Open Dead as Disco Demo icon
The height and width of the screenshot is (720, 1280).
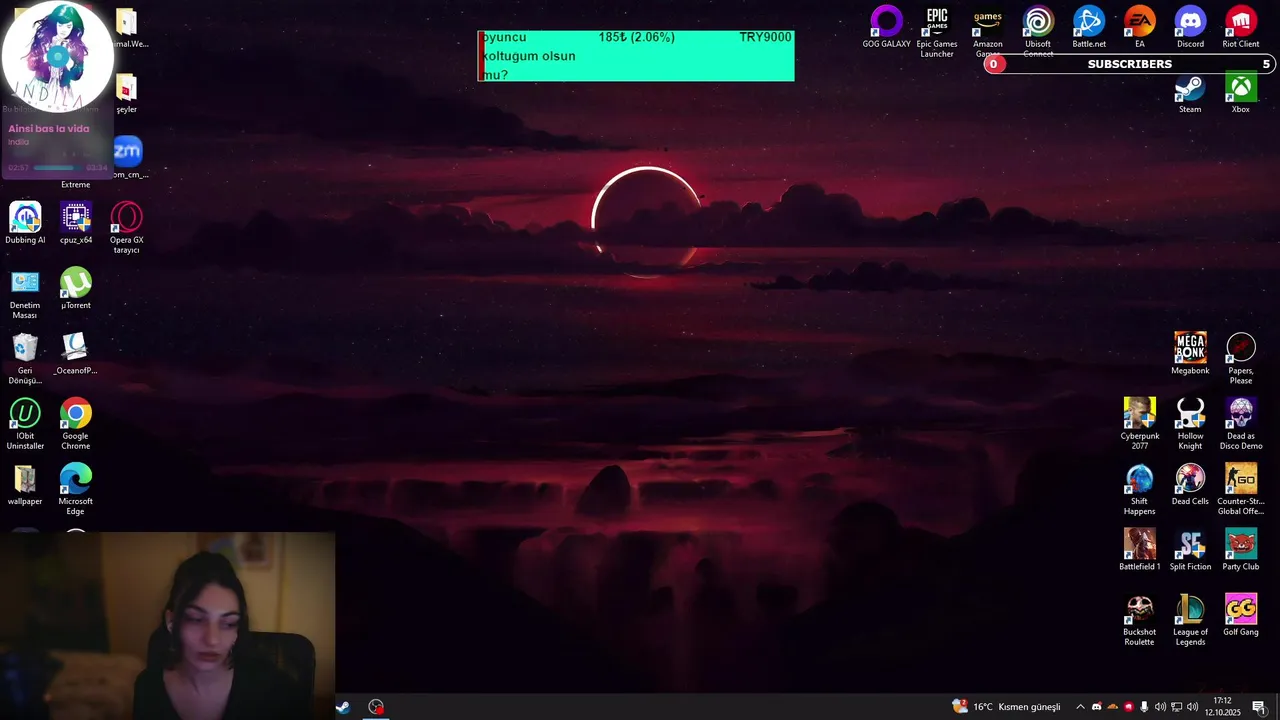tap(1241, 424)
